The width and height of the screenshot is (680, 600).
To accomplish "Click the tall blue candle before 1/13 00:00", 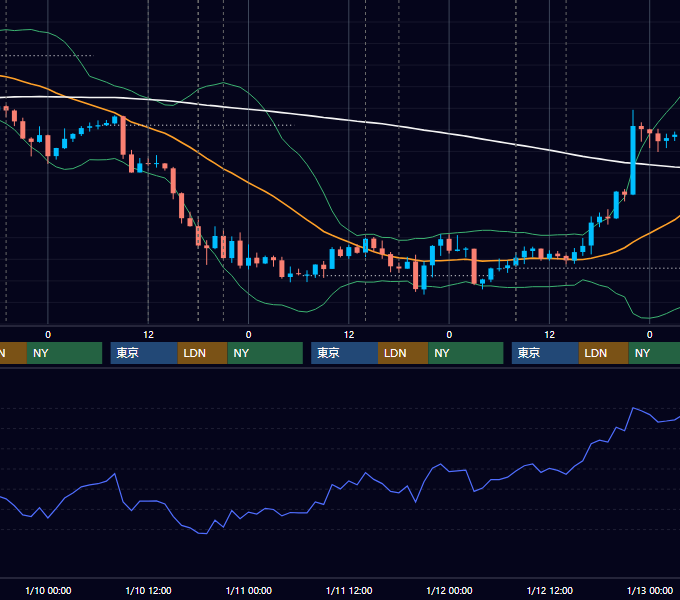I will 633,160.
